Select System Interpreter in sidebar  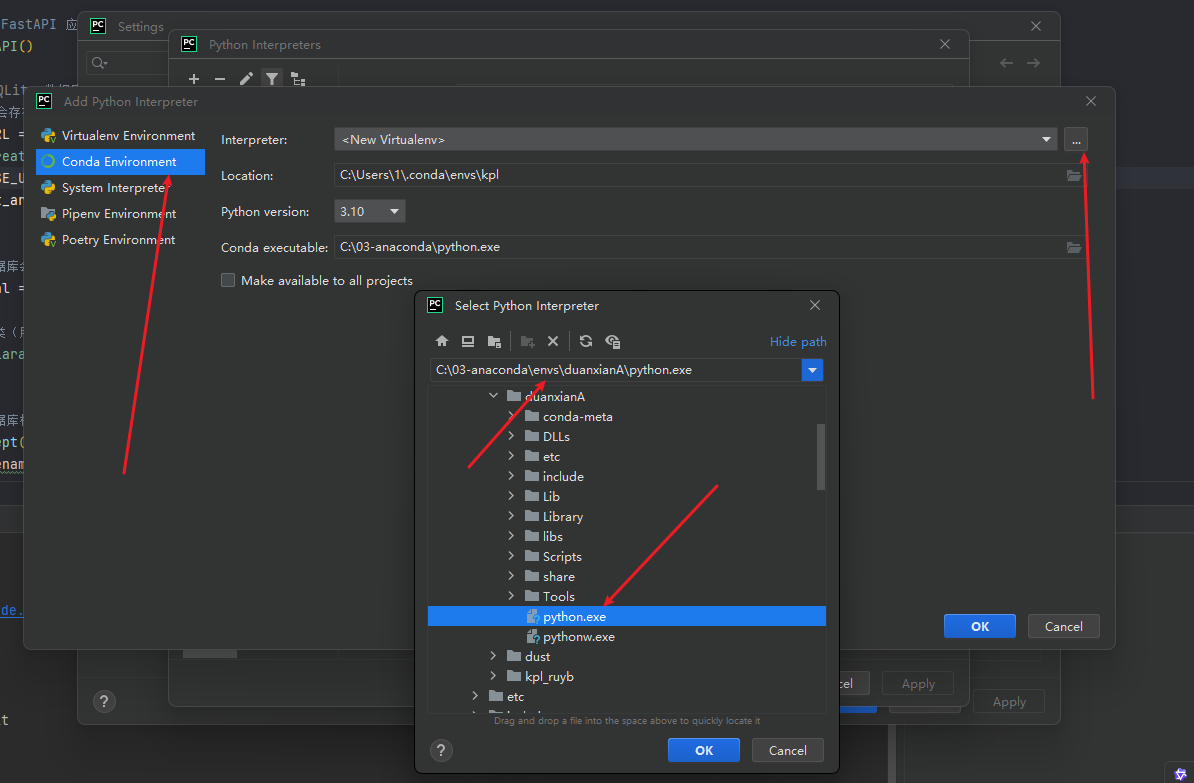[x=120, y=187]
